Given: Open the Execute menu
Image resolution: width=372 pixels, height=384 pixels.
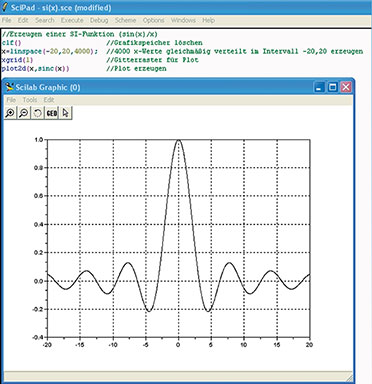Looking at the screenshot, I should (x=72, y=20).
